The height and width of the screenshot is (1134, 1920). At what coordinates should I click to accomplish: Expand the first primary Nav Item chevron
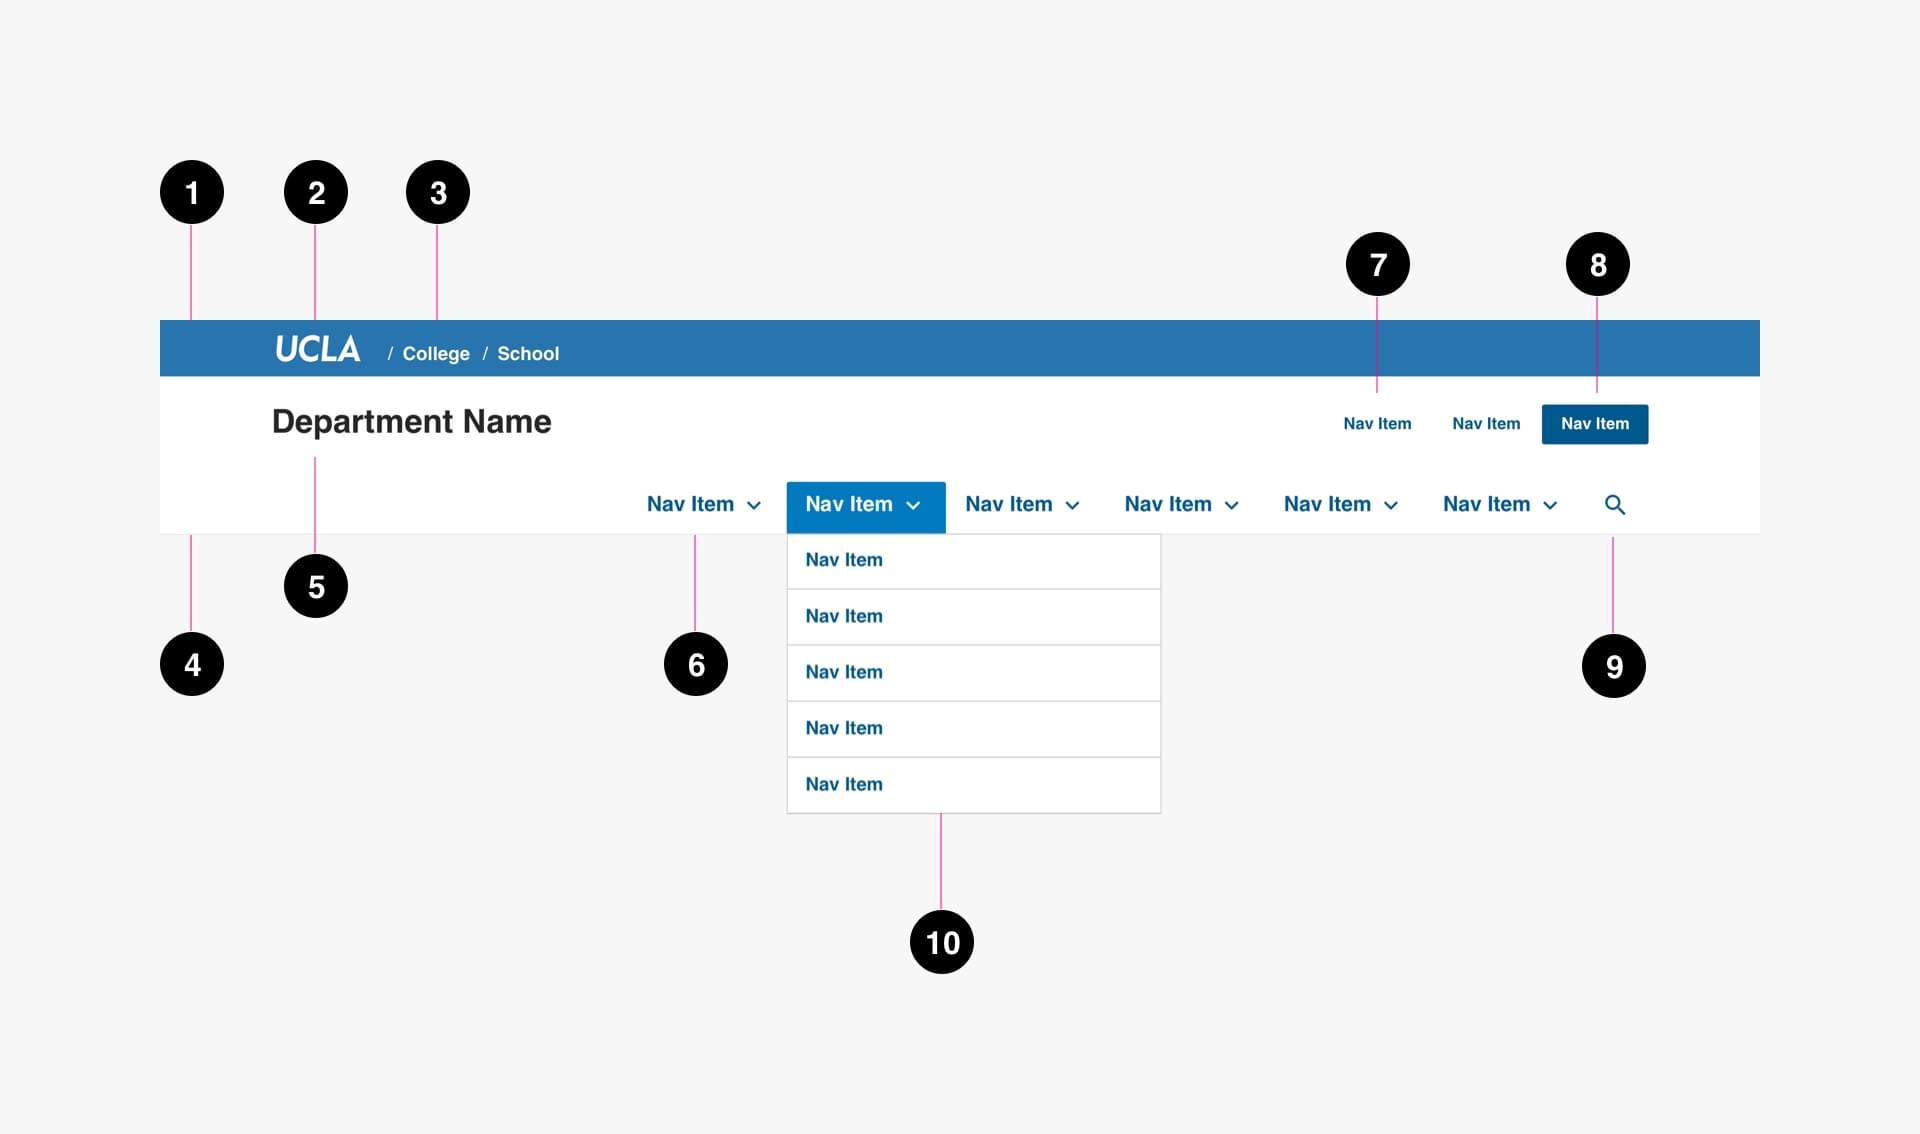point(754,506)
